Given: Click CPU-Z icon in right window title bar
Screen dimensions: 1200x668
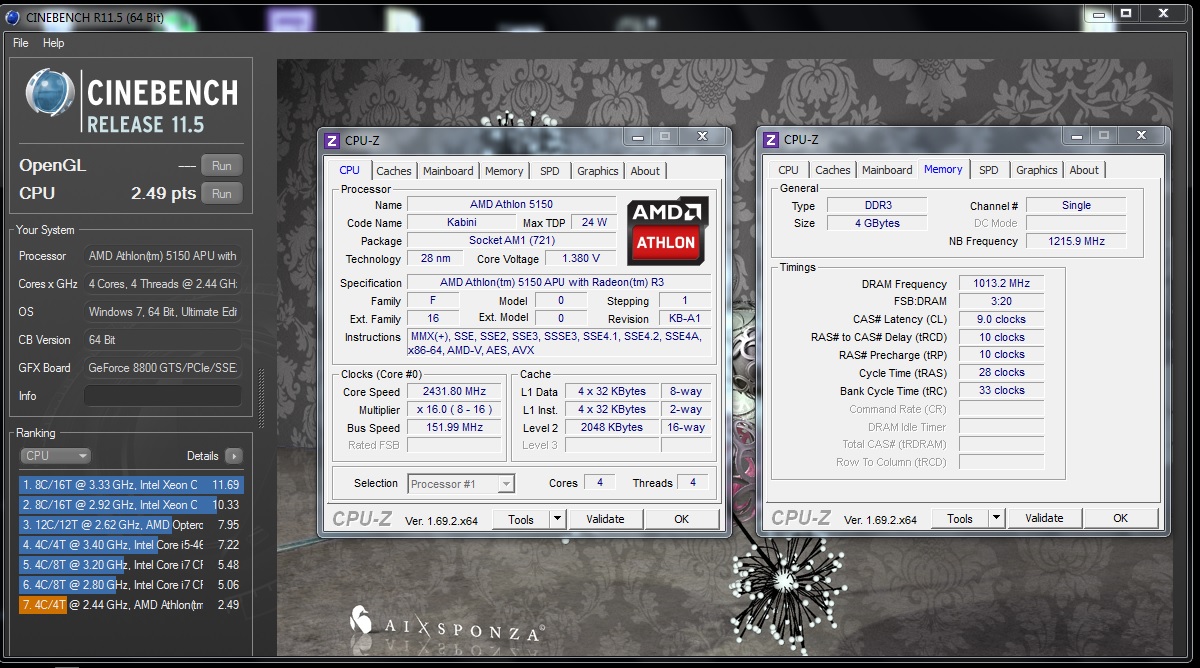Looking at the screenshot, I should (771, 140).
